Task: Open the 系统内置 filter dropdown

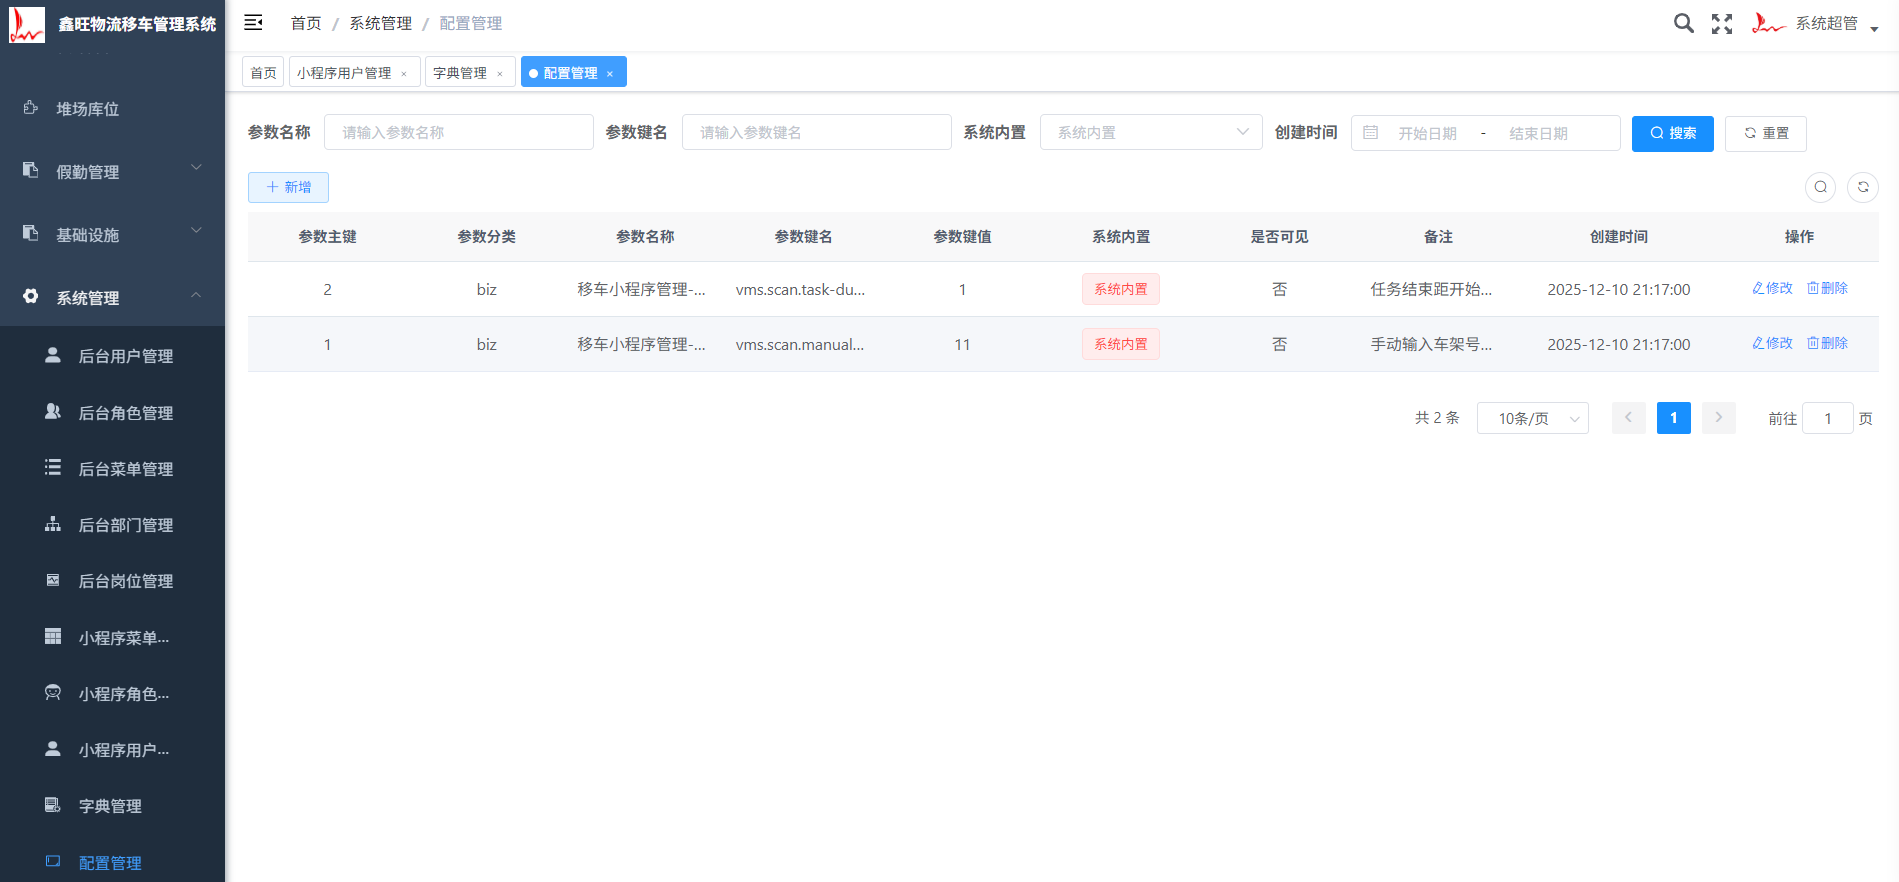Action: [x=1150, y=132]
